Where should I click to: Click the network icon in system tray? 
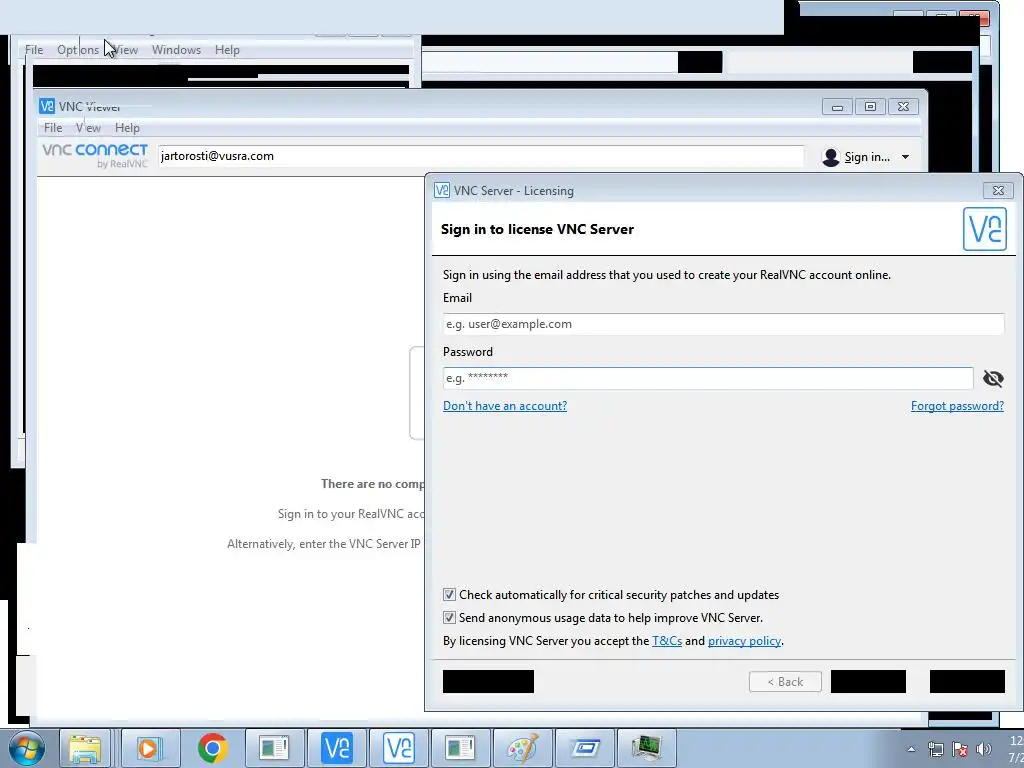936,749
